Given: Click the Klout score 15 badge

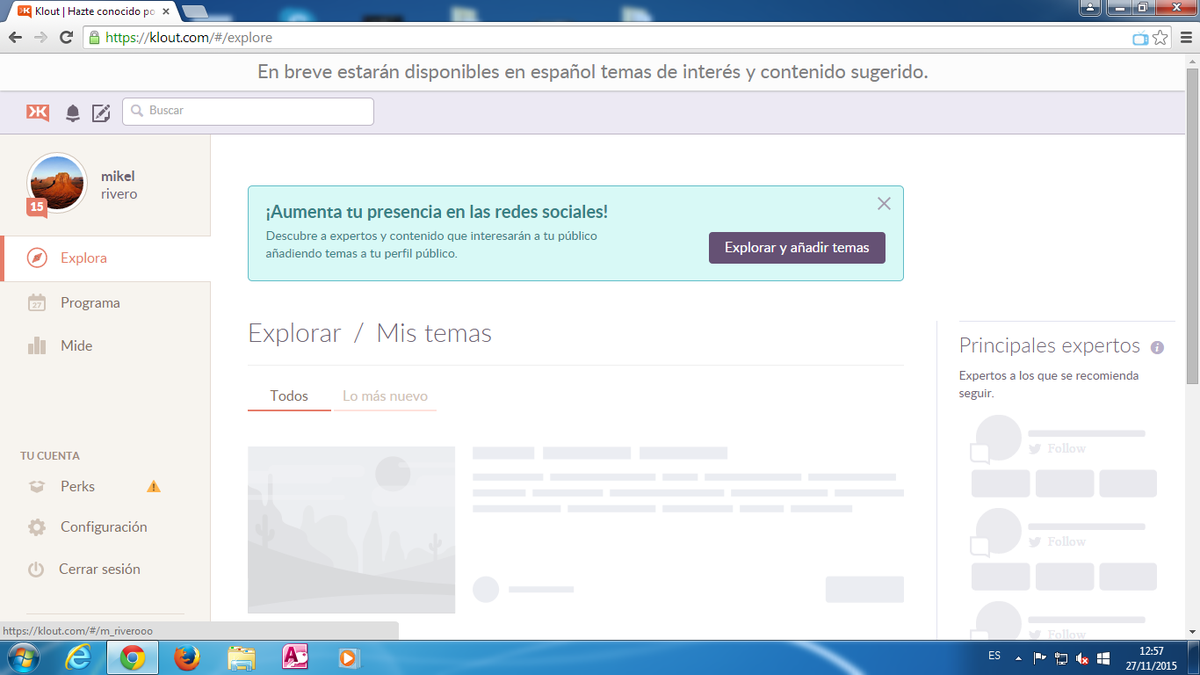Looking at the screenshot, I should pos(37,207).
